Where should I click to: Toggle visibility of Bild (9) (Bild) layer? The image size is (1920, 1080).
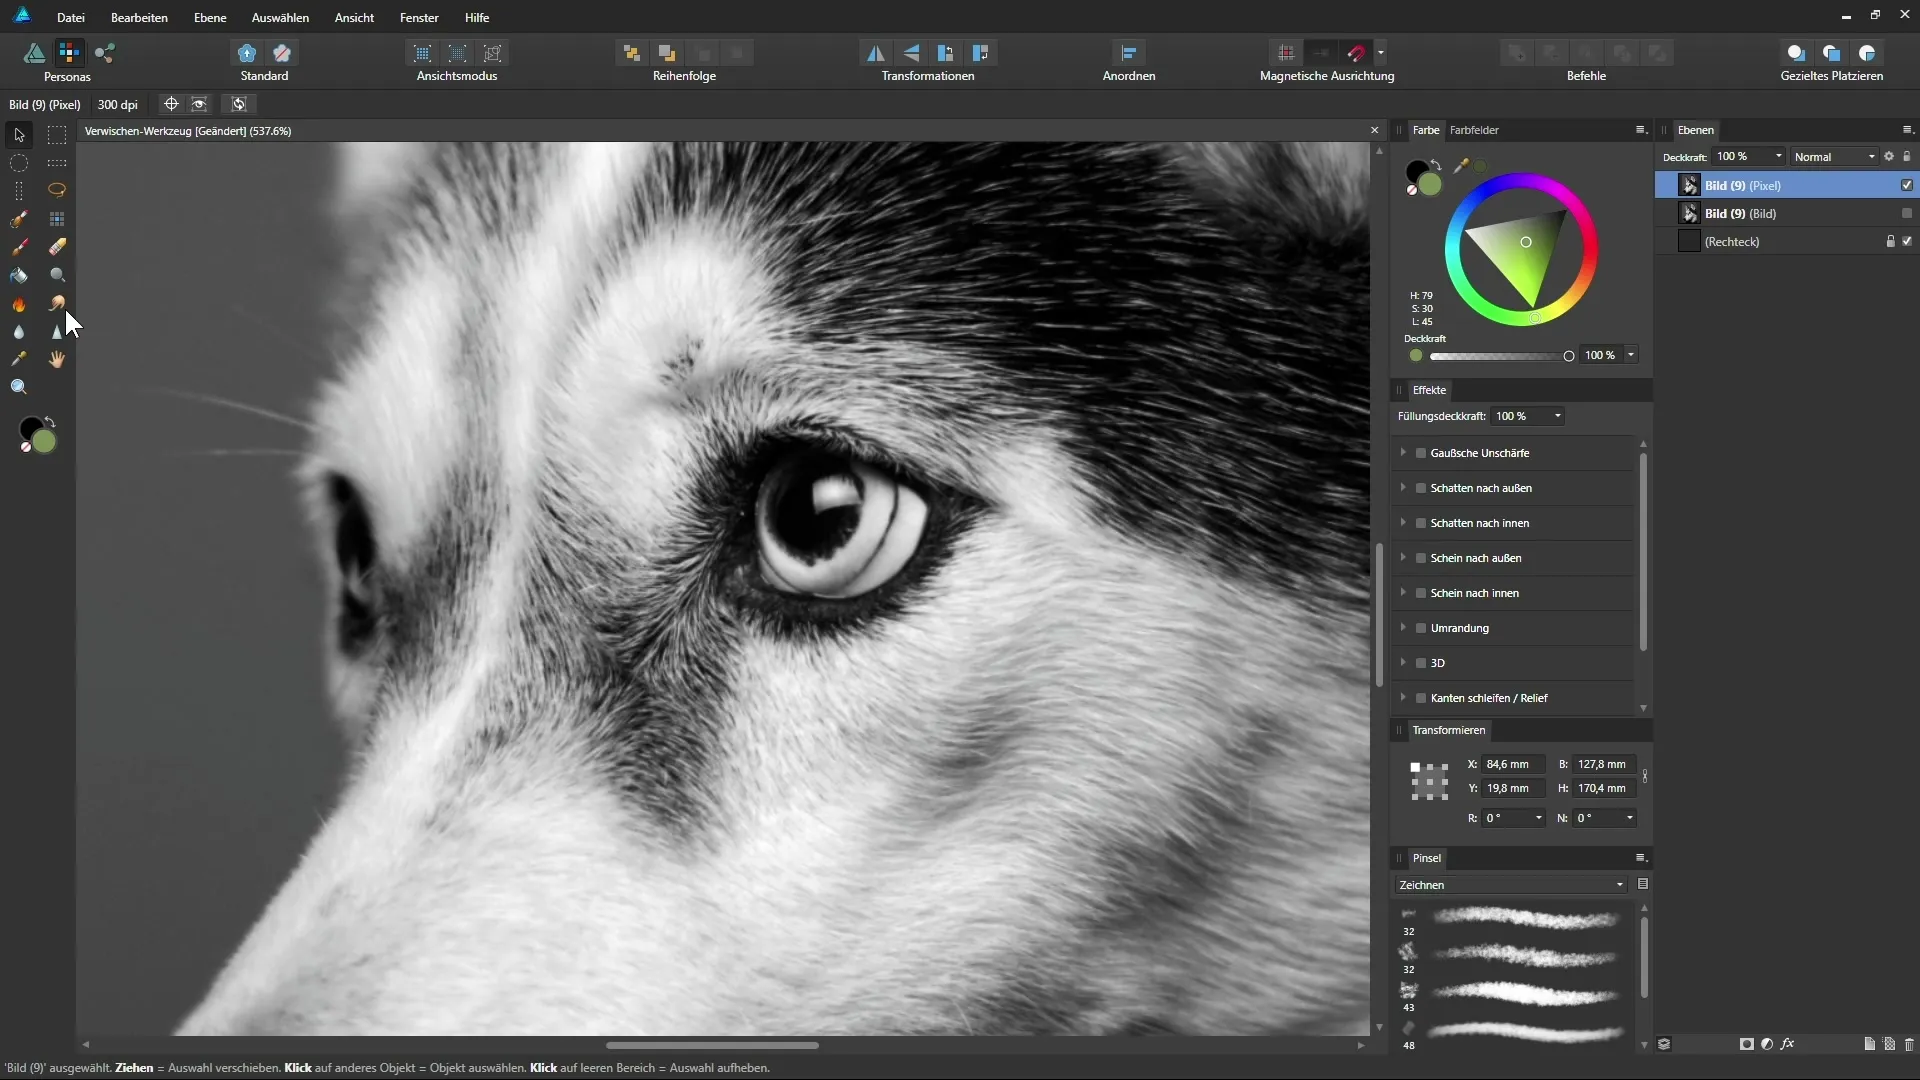[1907, 214]
